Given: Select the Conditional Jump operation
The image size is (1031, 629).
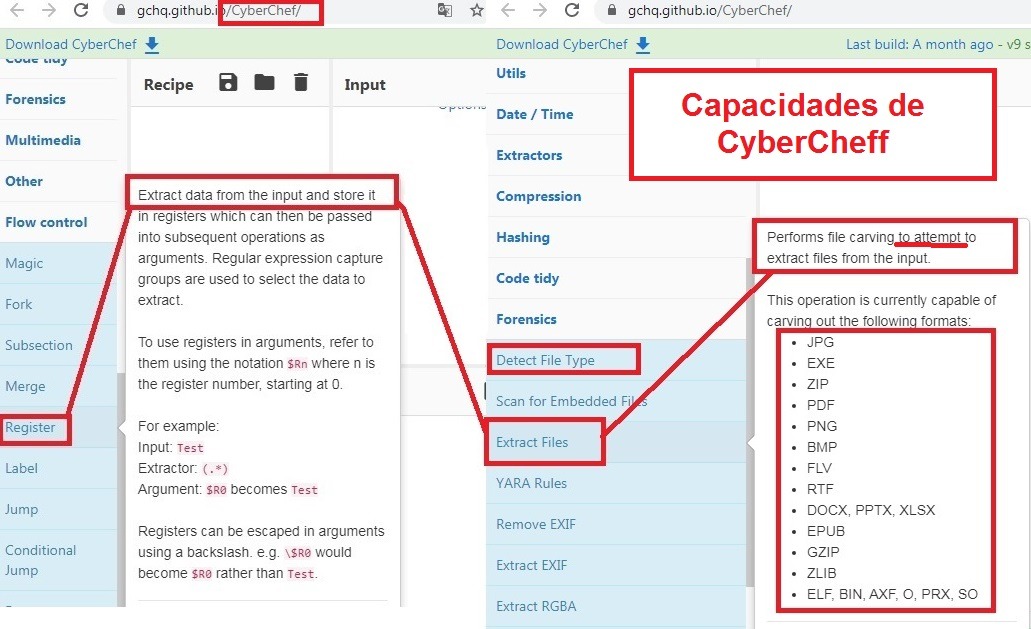Looking at the screenshot, I should pyautogui.click(x=58, y=560).
